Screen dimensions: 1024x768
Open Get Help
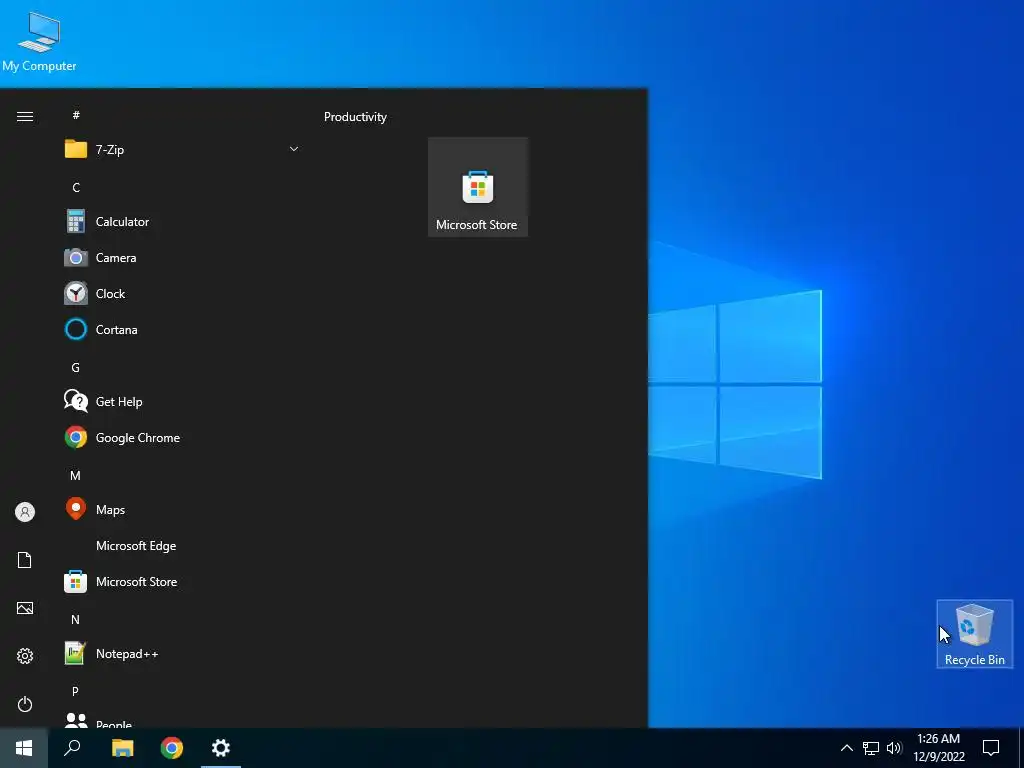tap(183, 402)
